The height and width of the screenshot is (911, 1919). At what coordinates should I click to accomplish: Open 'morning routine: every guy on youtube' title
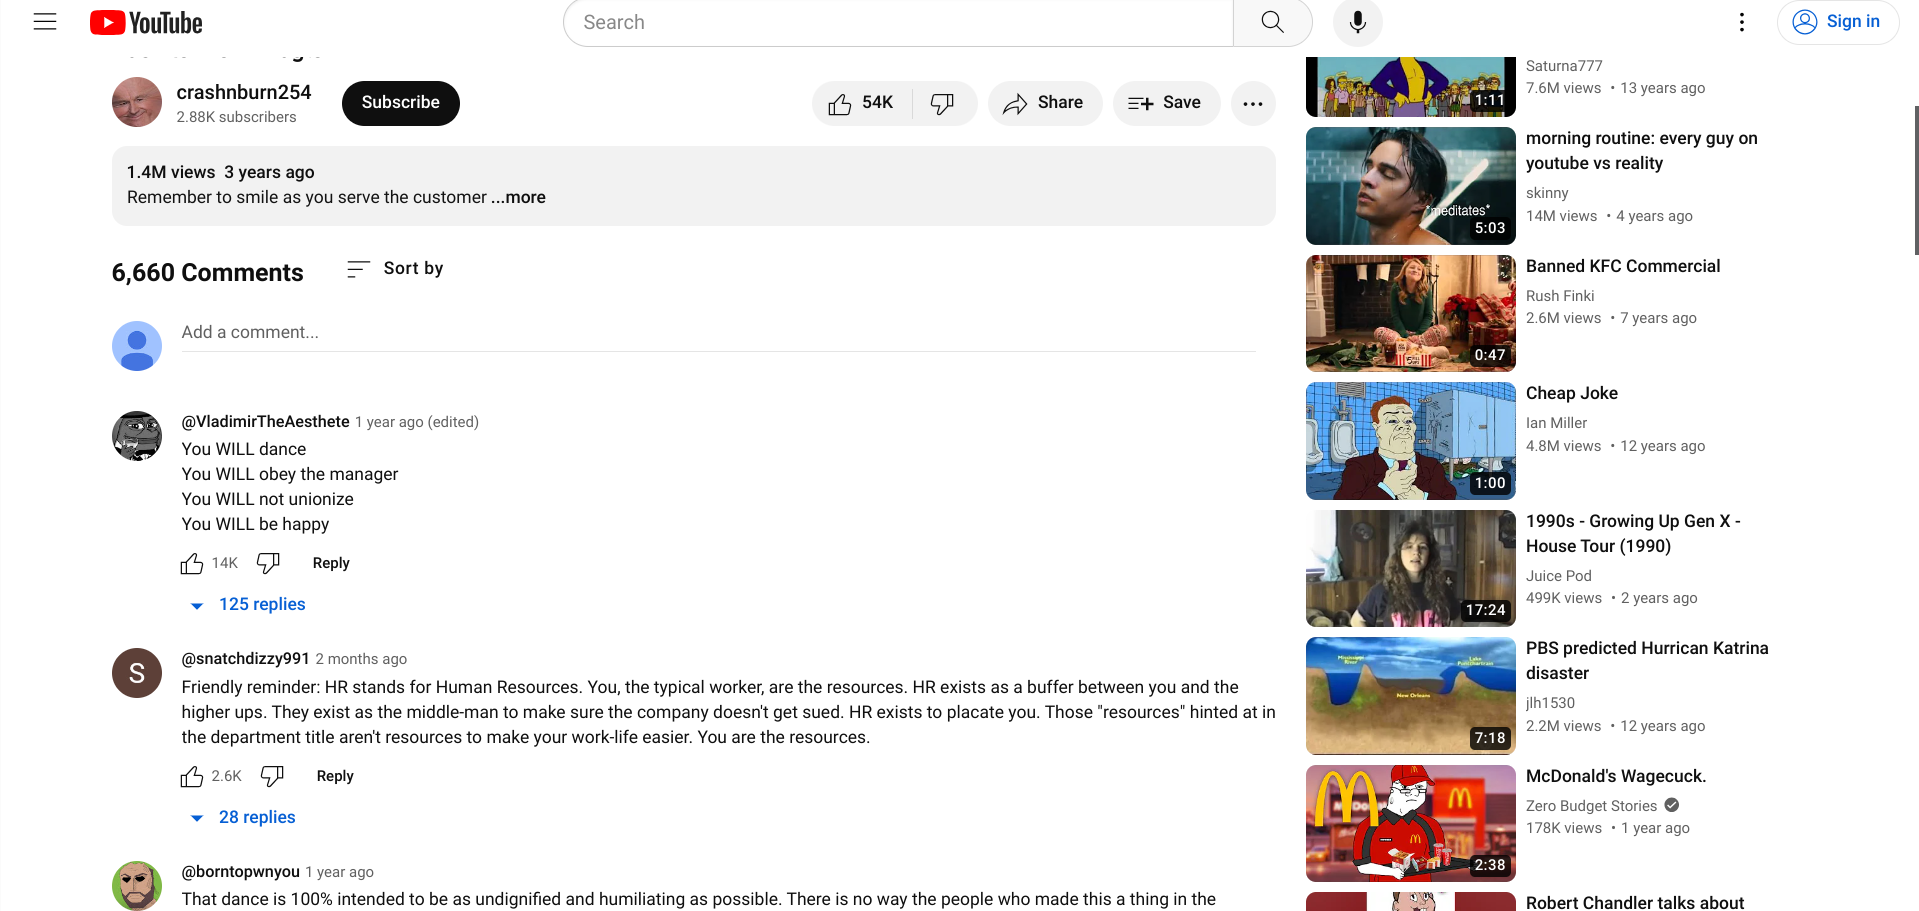coord(1641,151)
